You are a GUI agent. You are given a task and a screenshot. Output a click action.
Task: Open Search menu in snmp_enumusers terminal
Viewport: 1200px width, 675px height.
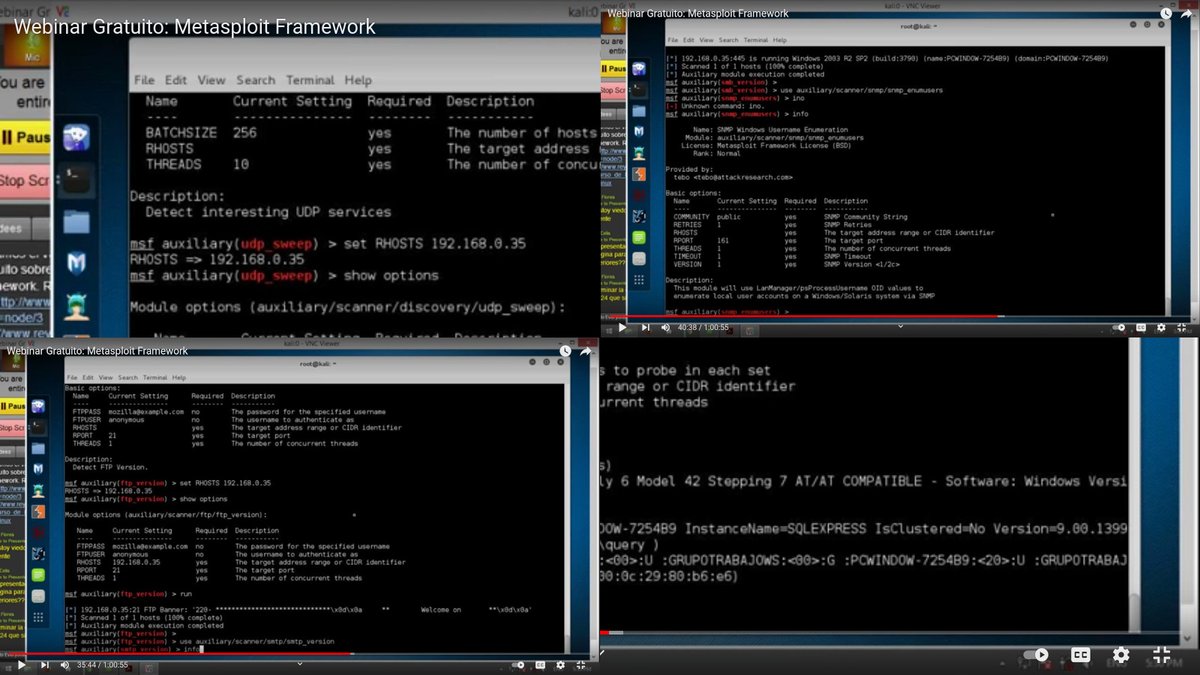(x=728, y=40)
